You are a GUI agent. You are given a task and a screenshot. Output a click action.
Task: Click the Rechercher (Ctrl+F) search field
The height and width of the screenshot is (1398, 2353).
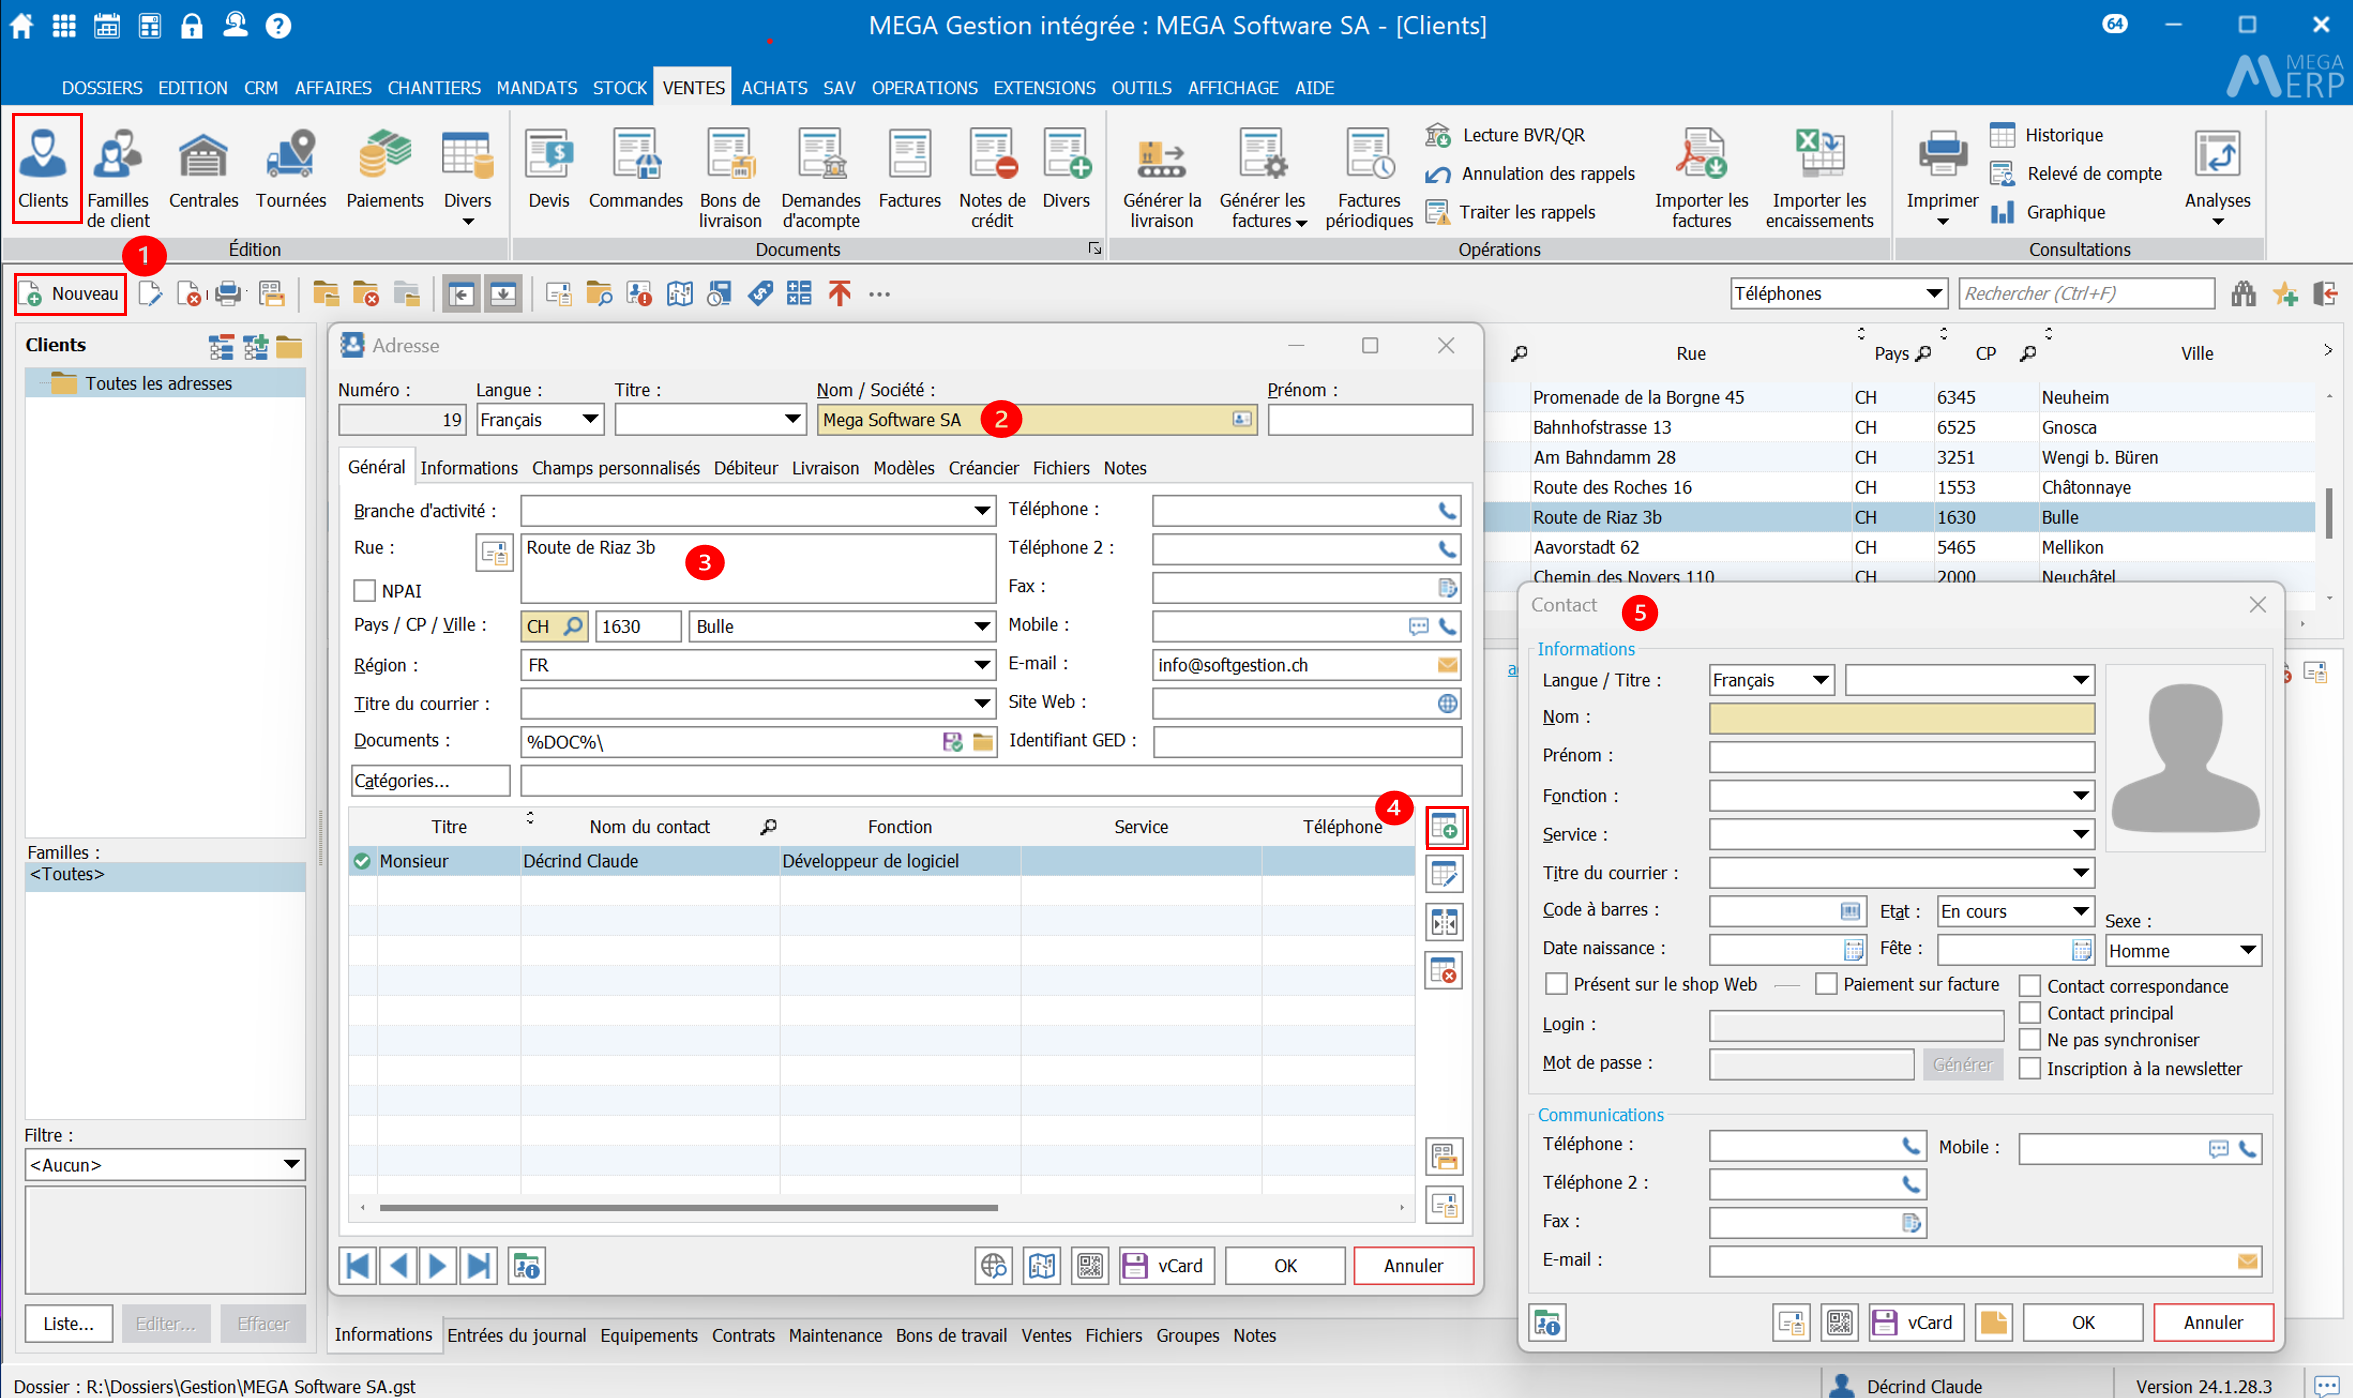pyautogui.click(x=2086, y=294)
